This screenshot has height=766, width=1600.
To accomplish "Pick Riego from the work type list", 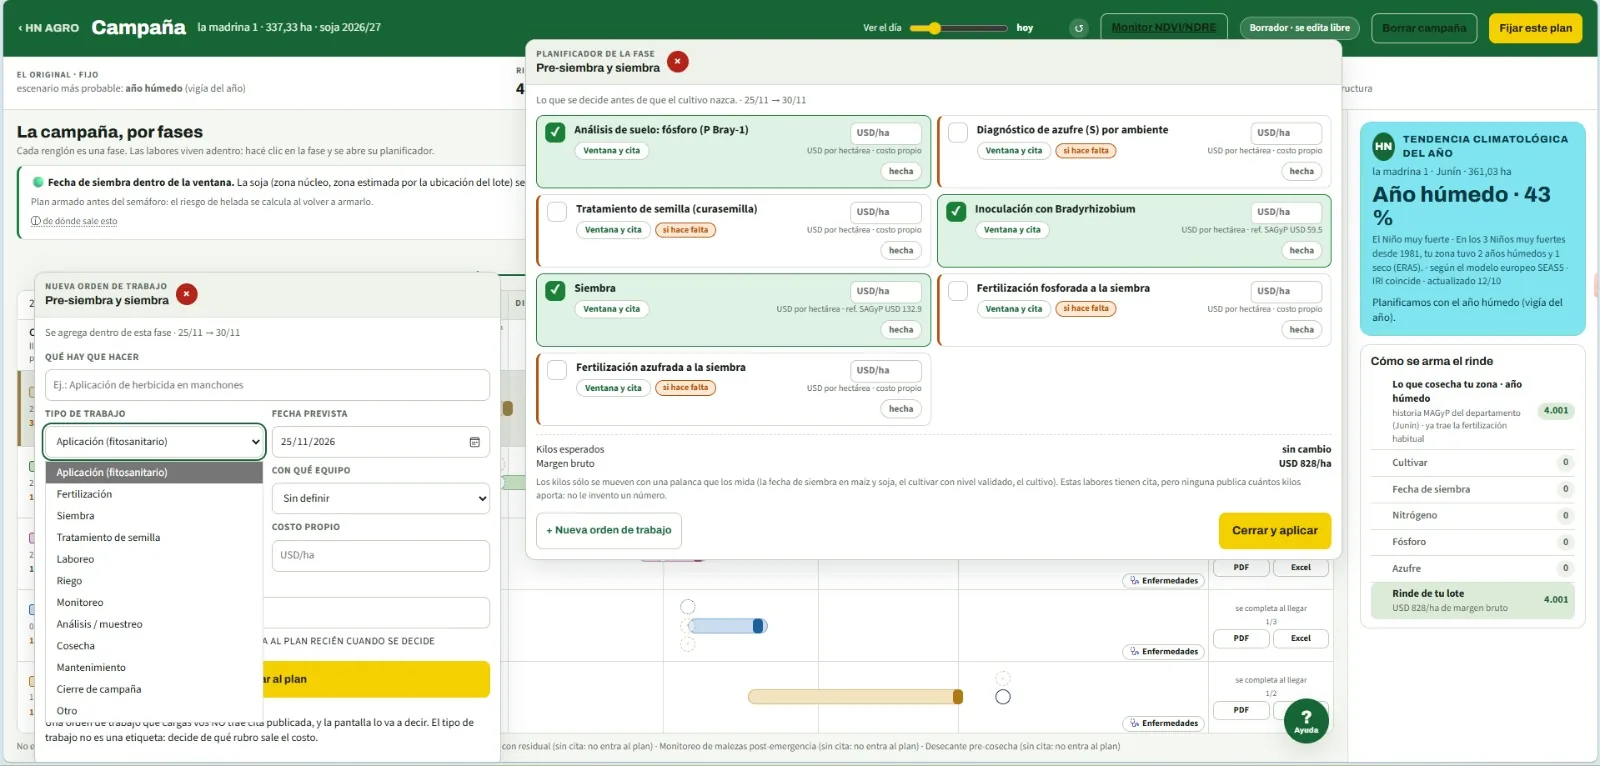I will 154,581.
